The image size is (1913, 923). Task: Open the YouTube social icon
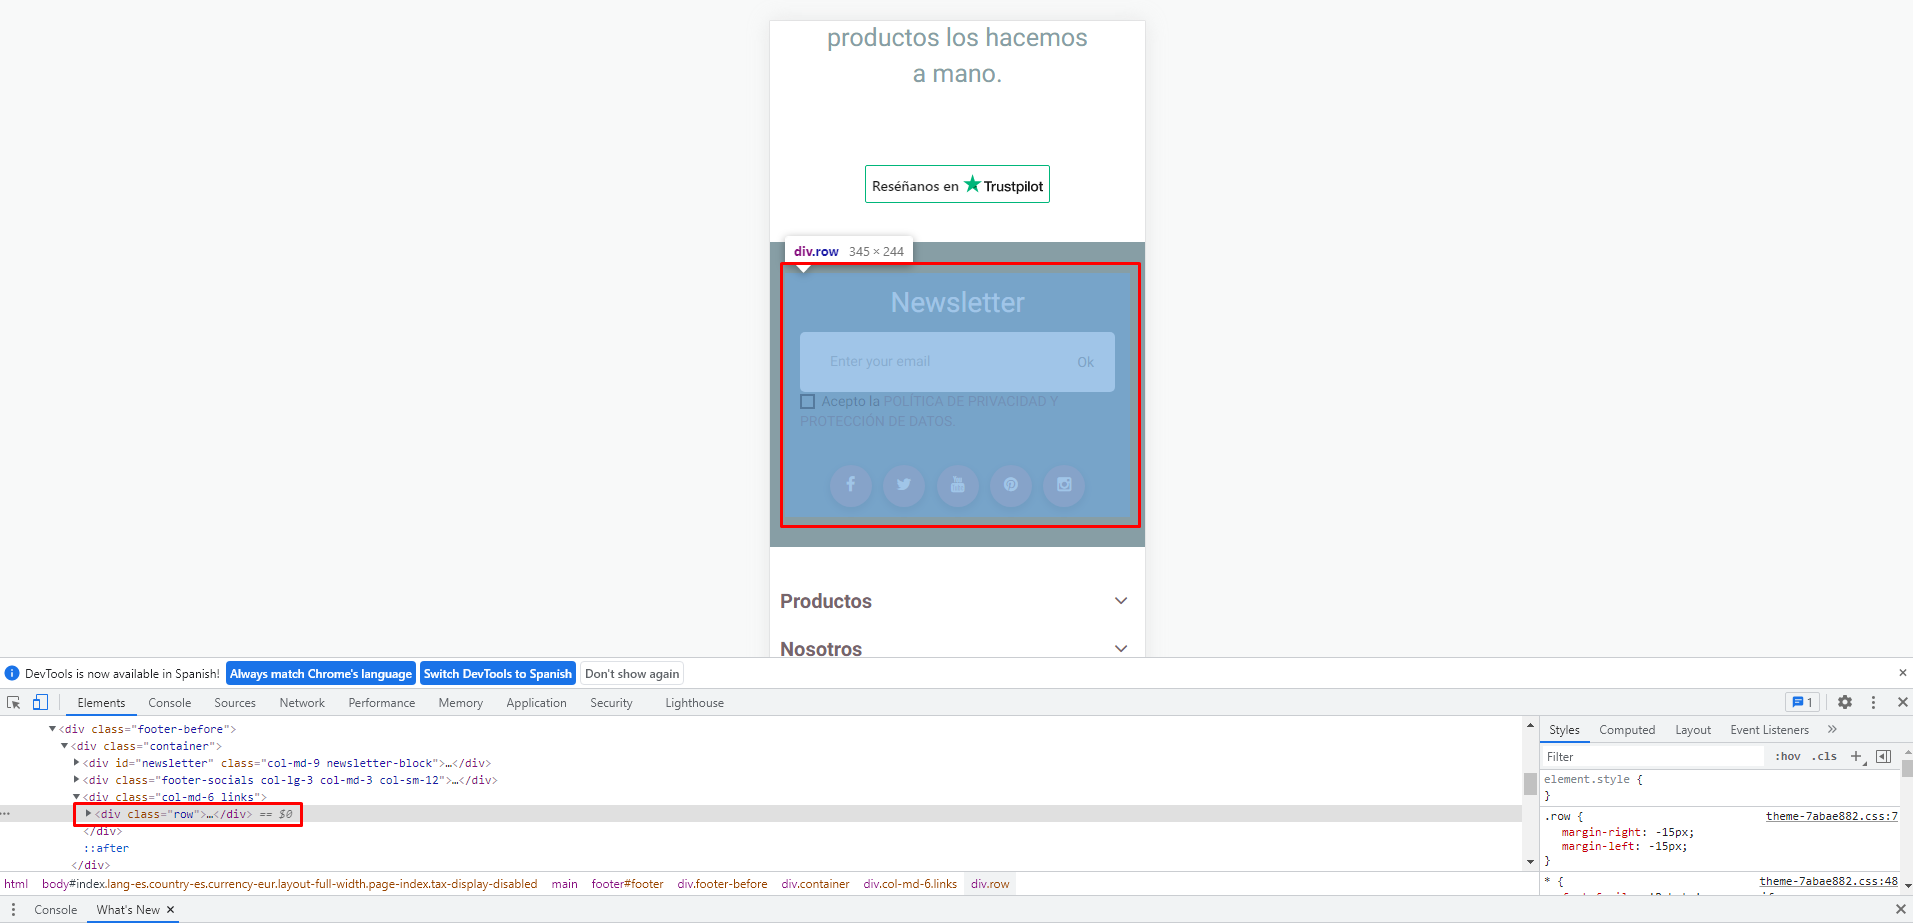958,485
